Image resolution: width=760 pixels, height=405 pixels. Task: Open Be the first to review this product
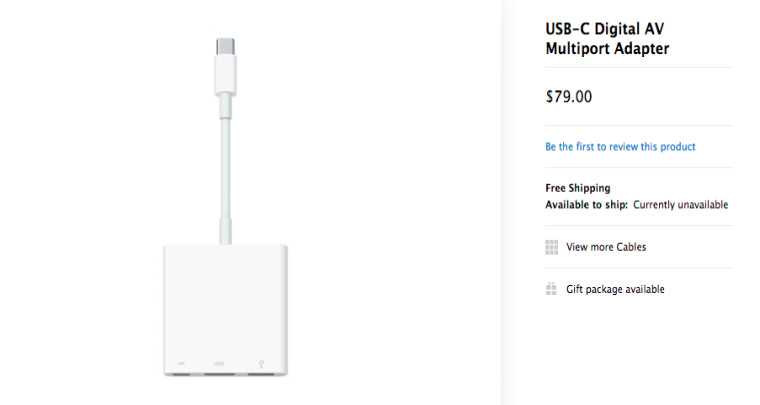coord(620,146)
